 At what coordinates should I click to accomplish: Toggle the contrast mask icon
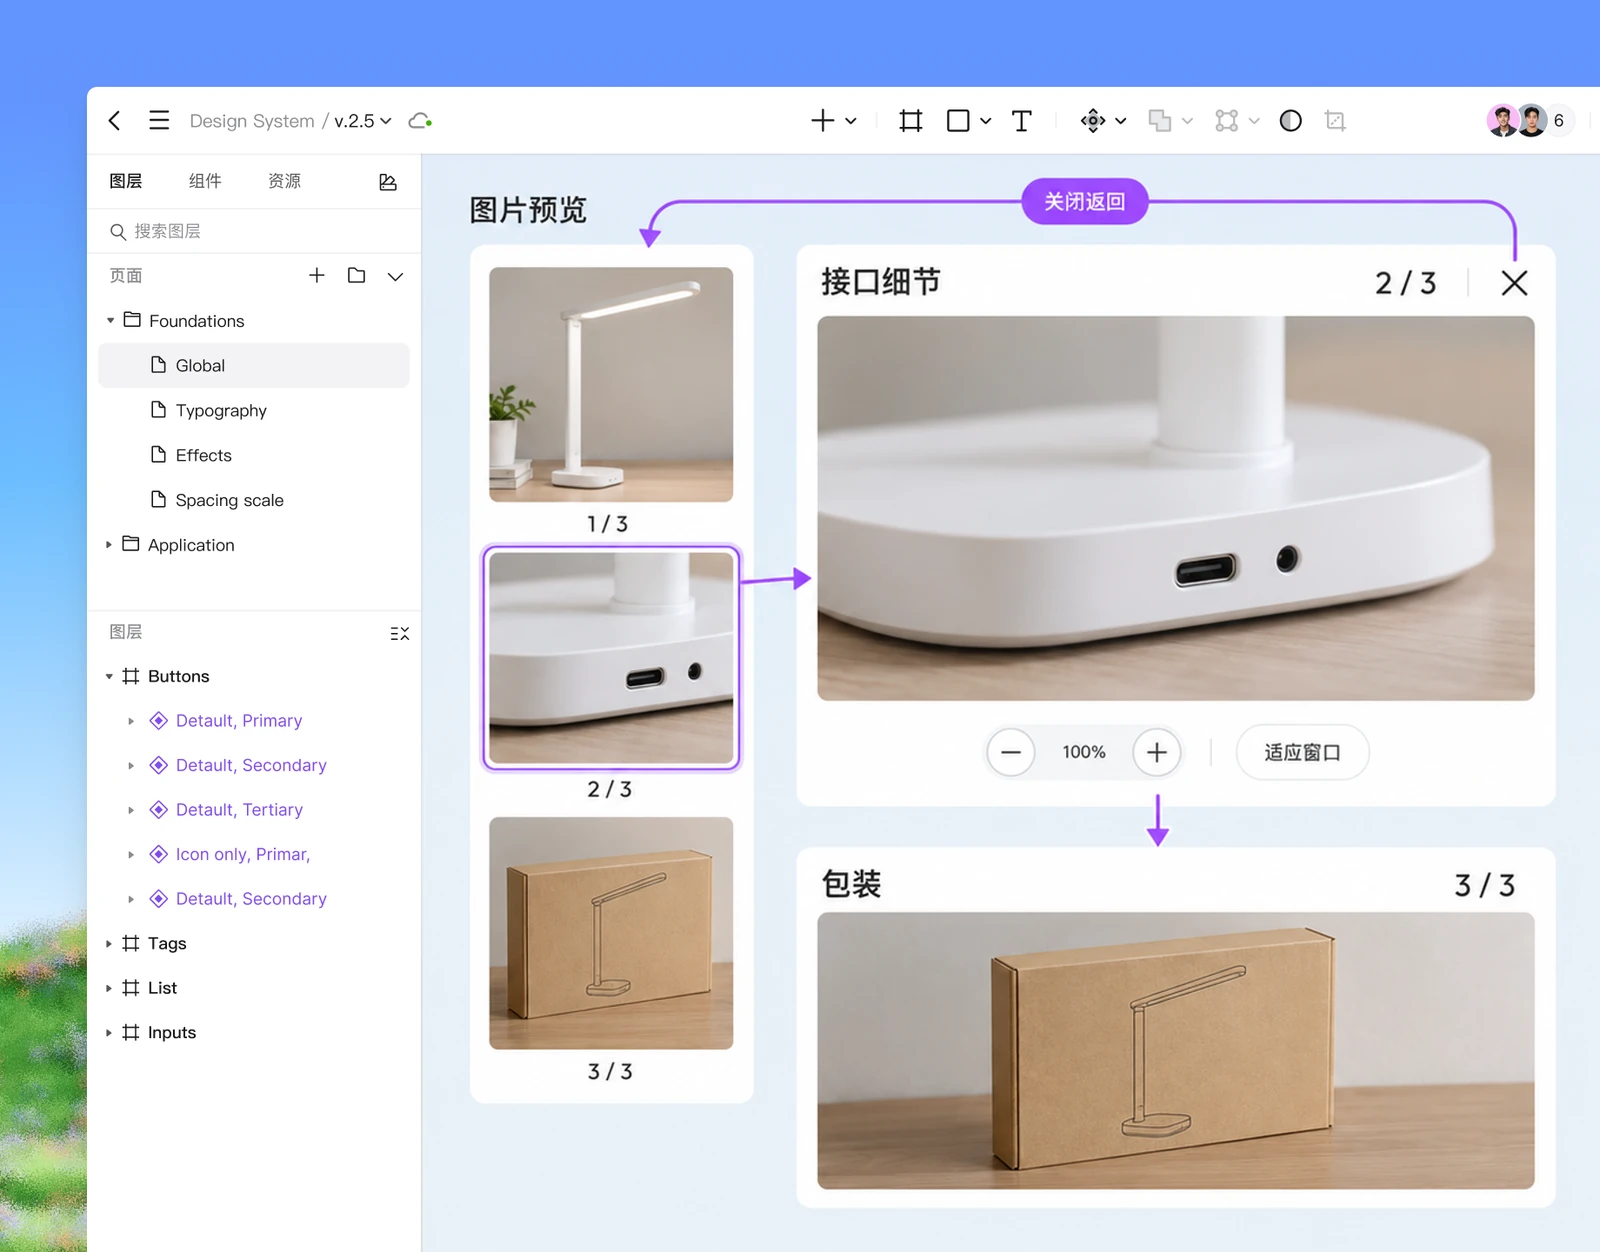tap(1290, 121)
